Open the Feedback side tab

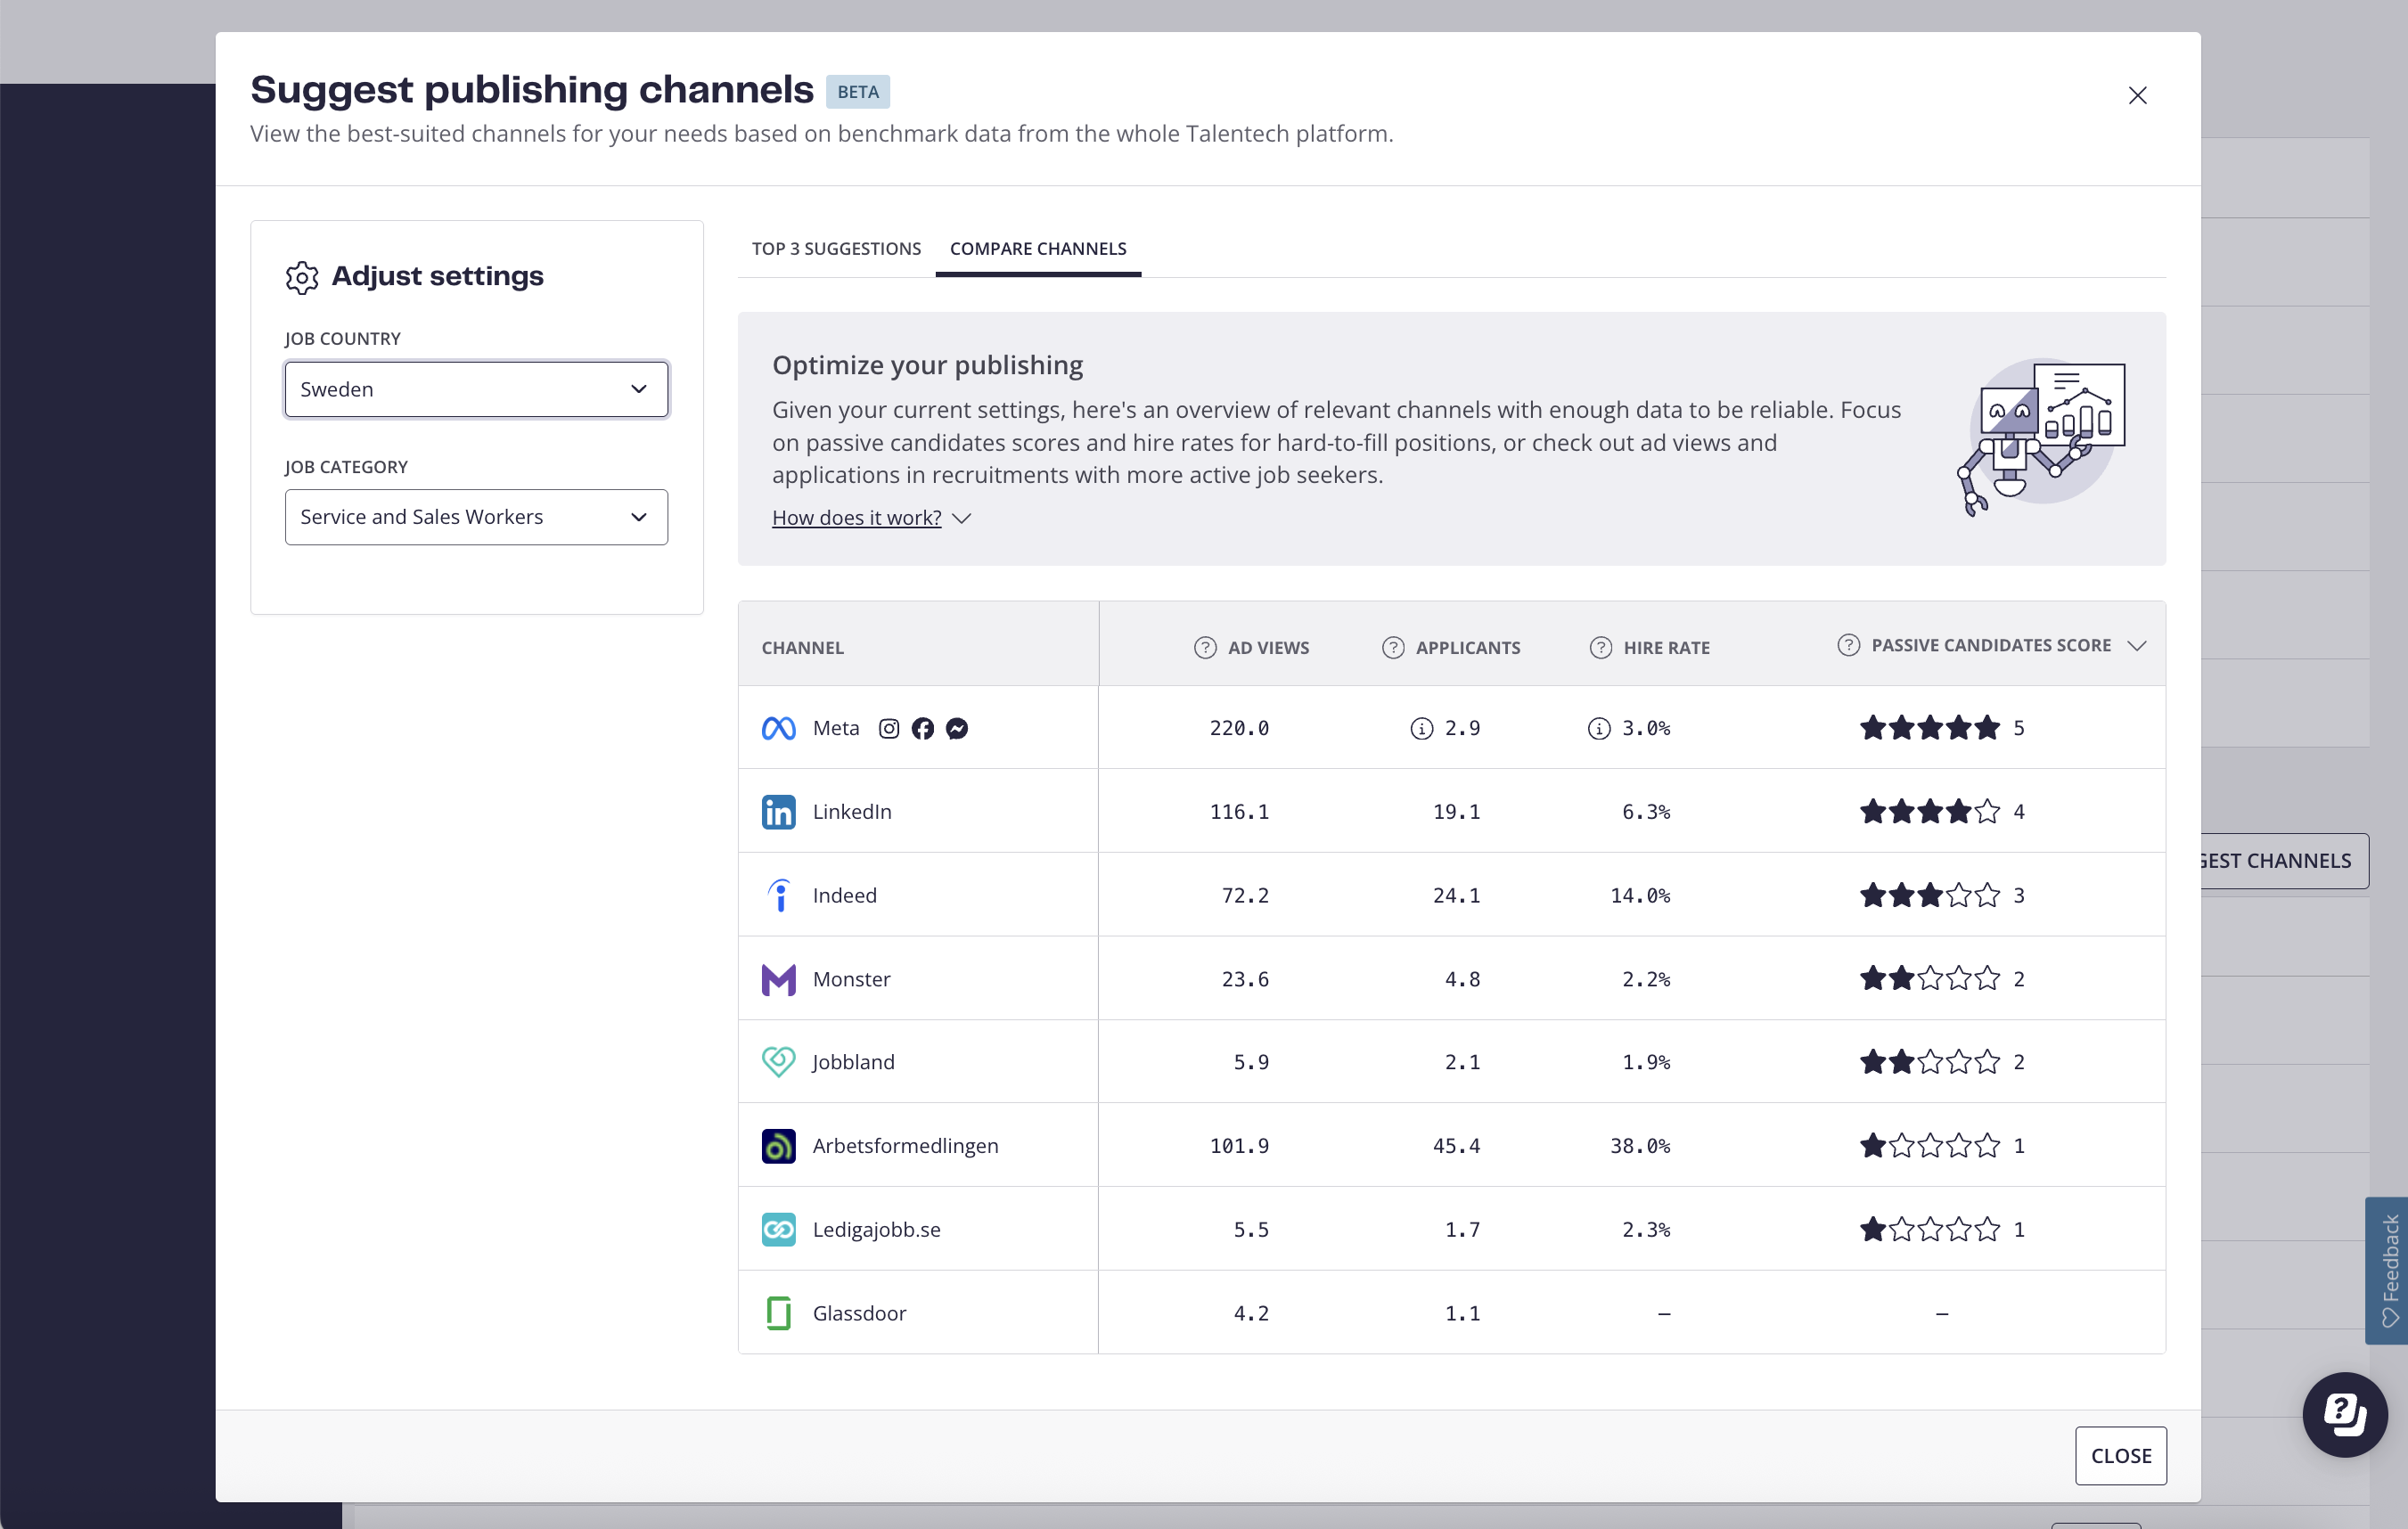pyautogui.click(x=2388, y=1270)
